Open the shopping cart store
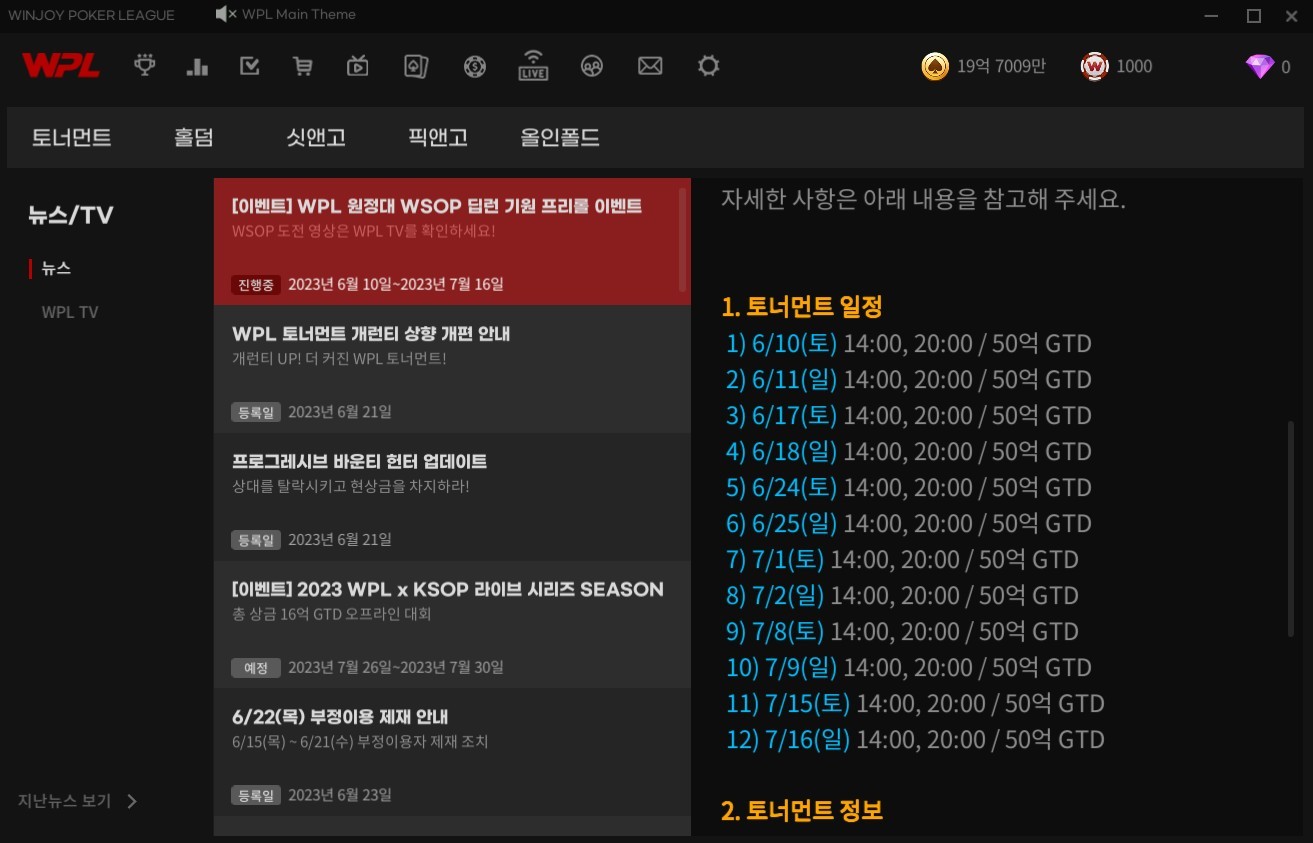This screenshot has height=843, width=1313. click(x=302, y=66)
